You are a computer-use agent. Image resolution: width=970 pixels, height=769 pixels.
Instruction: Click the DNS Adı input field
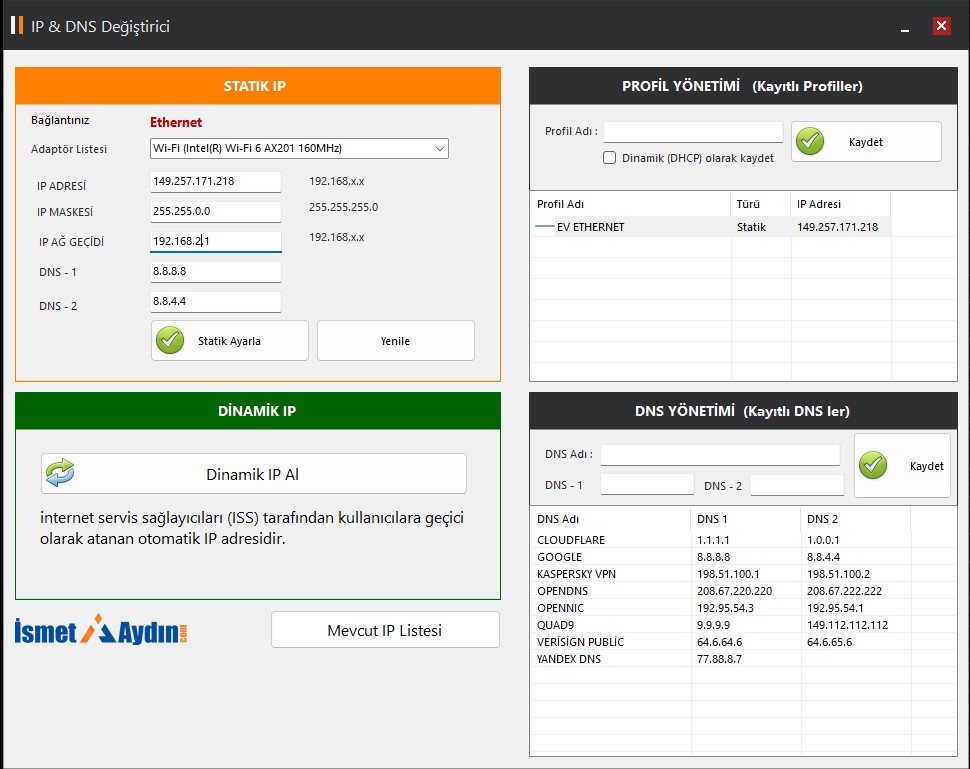pyautogui.click(x=720, y=455)
